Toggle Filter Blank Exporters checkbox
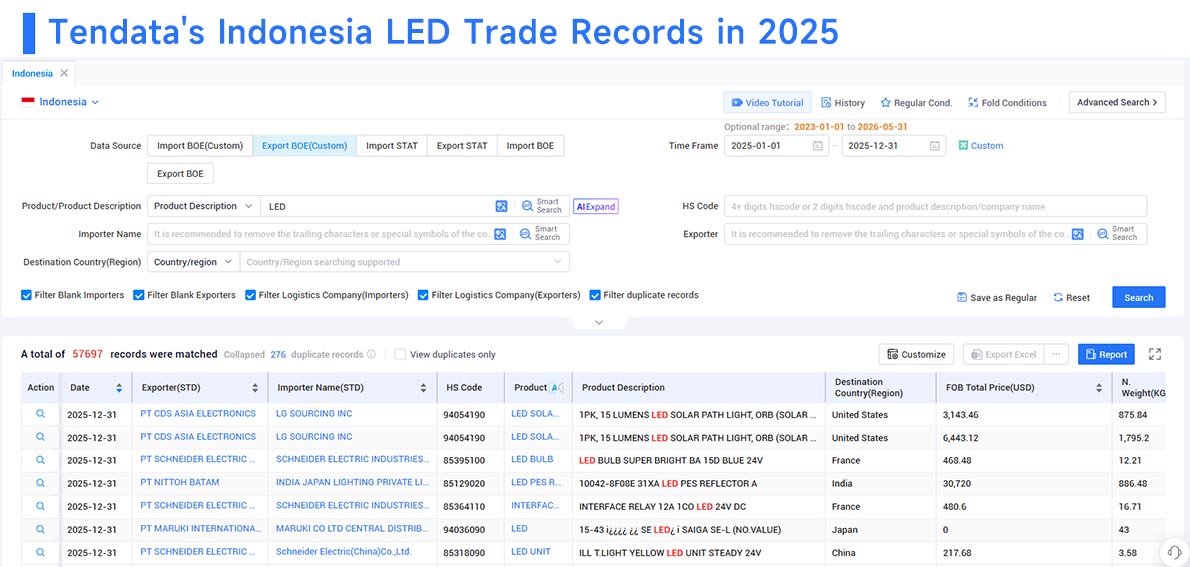 pyautogui.click(x=139, y=295)
